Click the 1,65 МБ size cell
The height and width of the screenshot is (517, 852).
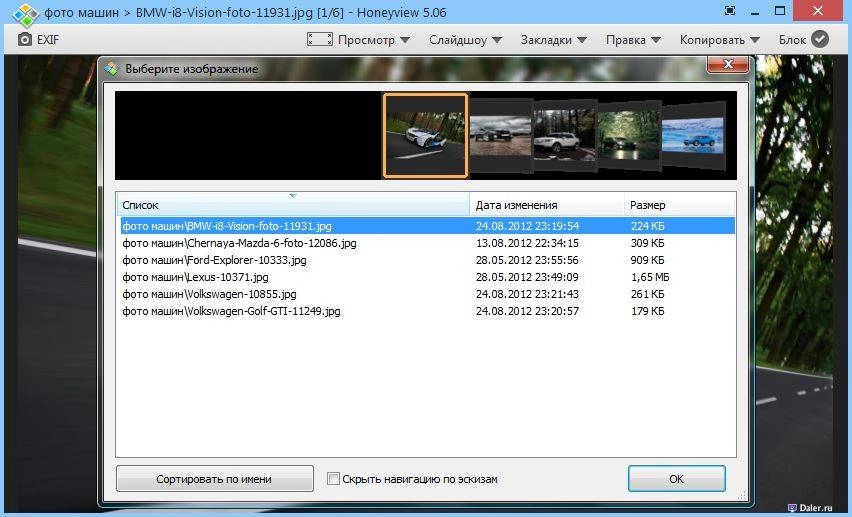(x=650, y=277)
